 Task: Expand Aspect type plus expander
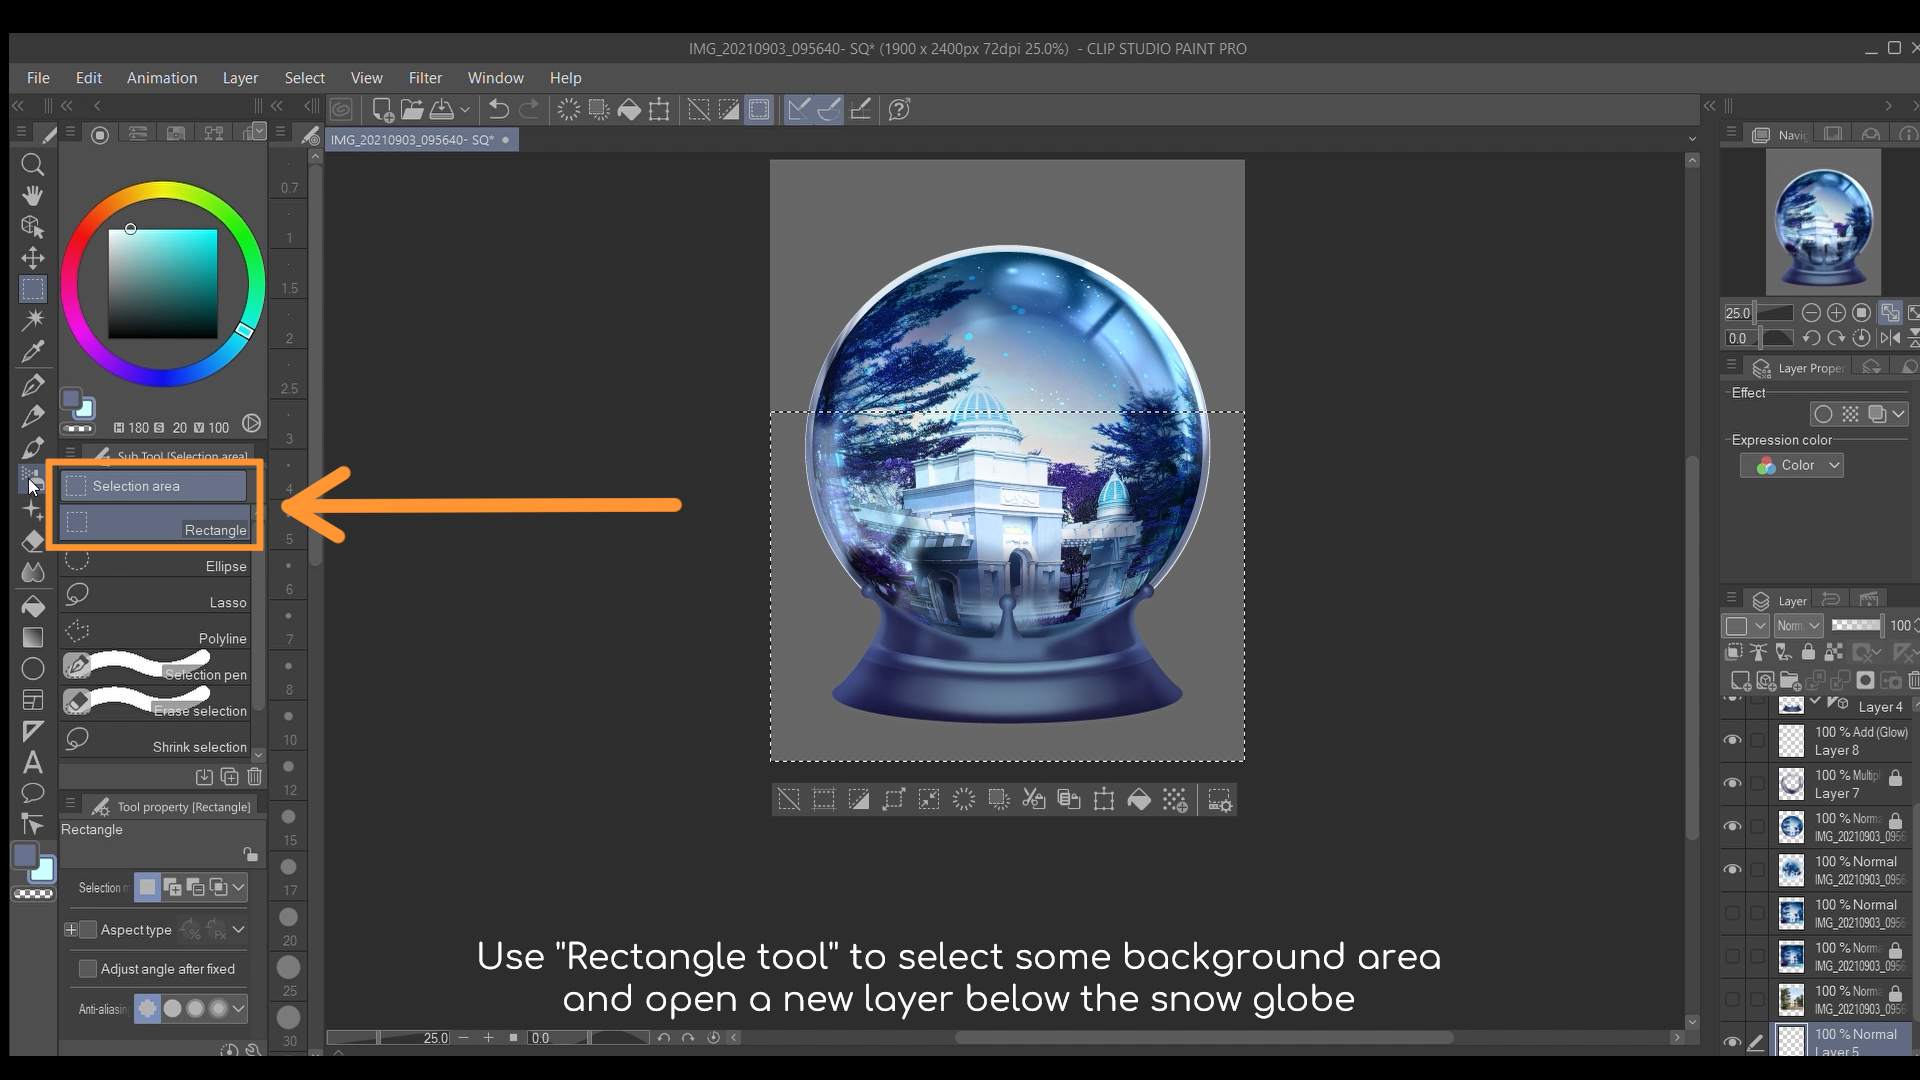point(70,930)
